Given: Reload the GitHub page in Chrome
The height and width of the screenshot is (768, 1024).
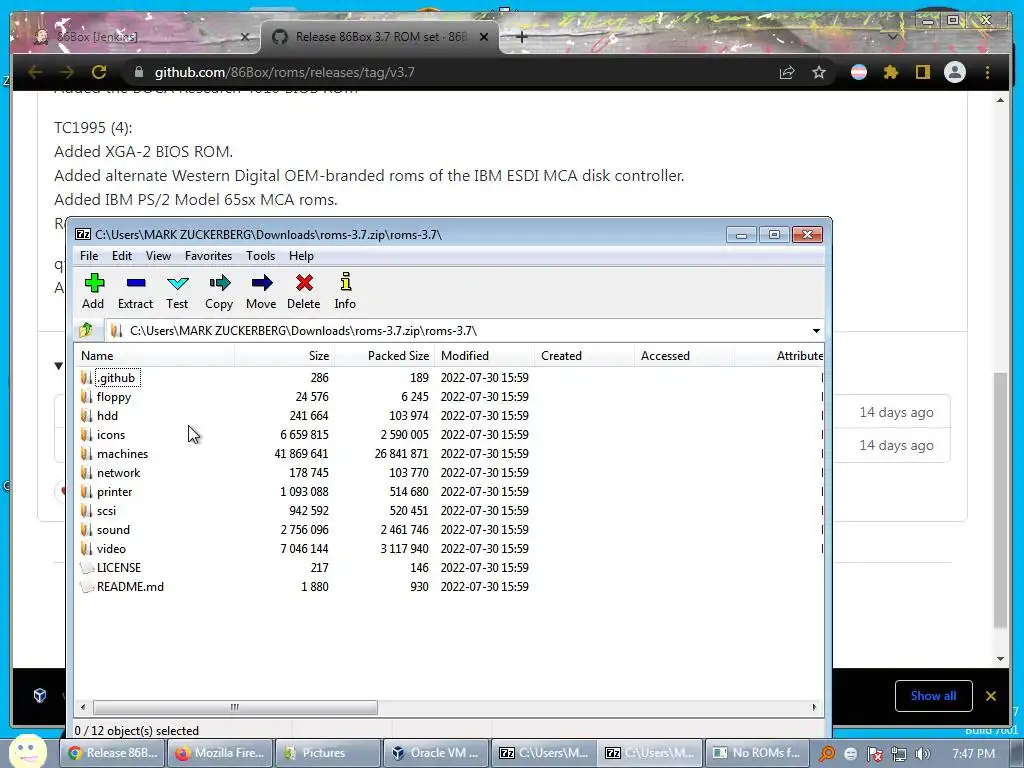Looking at the screenshot, I should pyautogui.click(x=99, y=72).
